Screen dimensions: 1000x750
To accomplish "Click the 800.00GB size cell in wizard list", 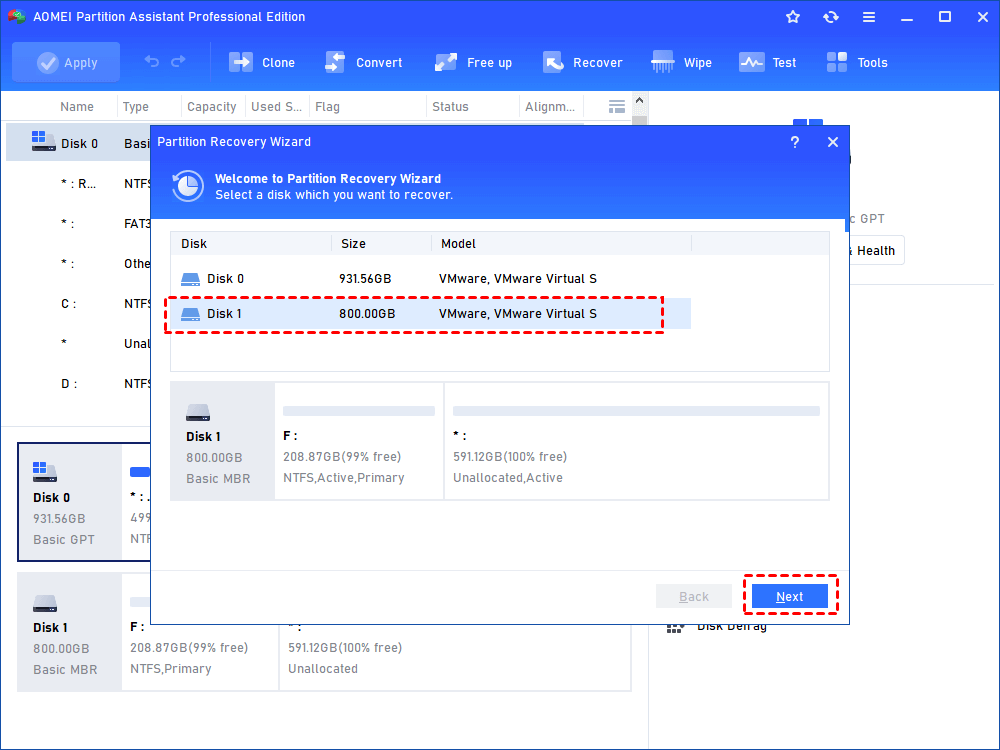I will click(x=367, y=314).
